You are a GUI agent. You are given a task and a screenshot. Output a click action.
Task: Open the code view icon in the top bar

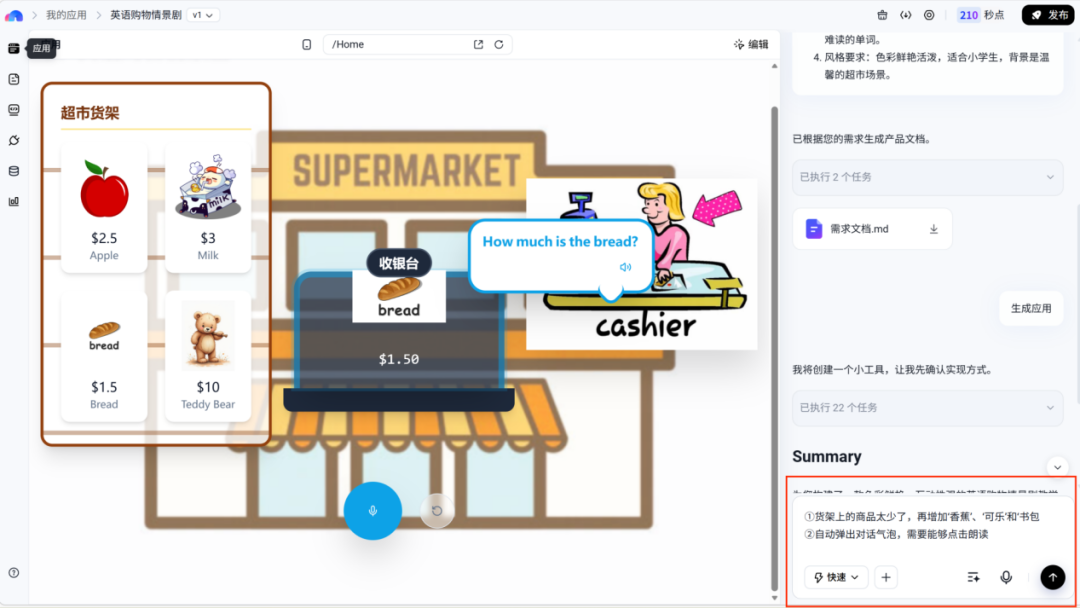coord(905,14)
